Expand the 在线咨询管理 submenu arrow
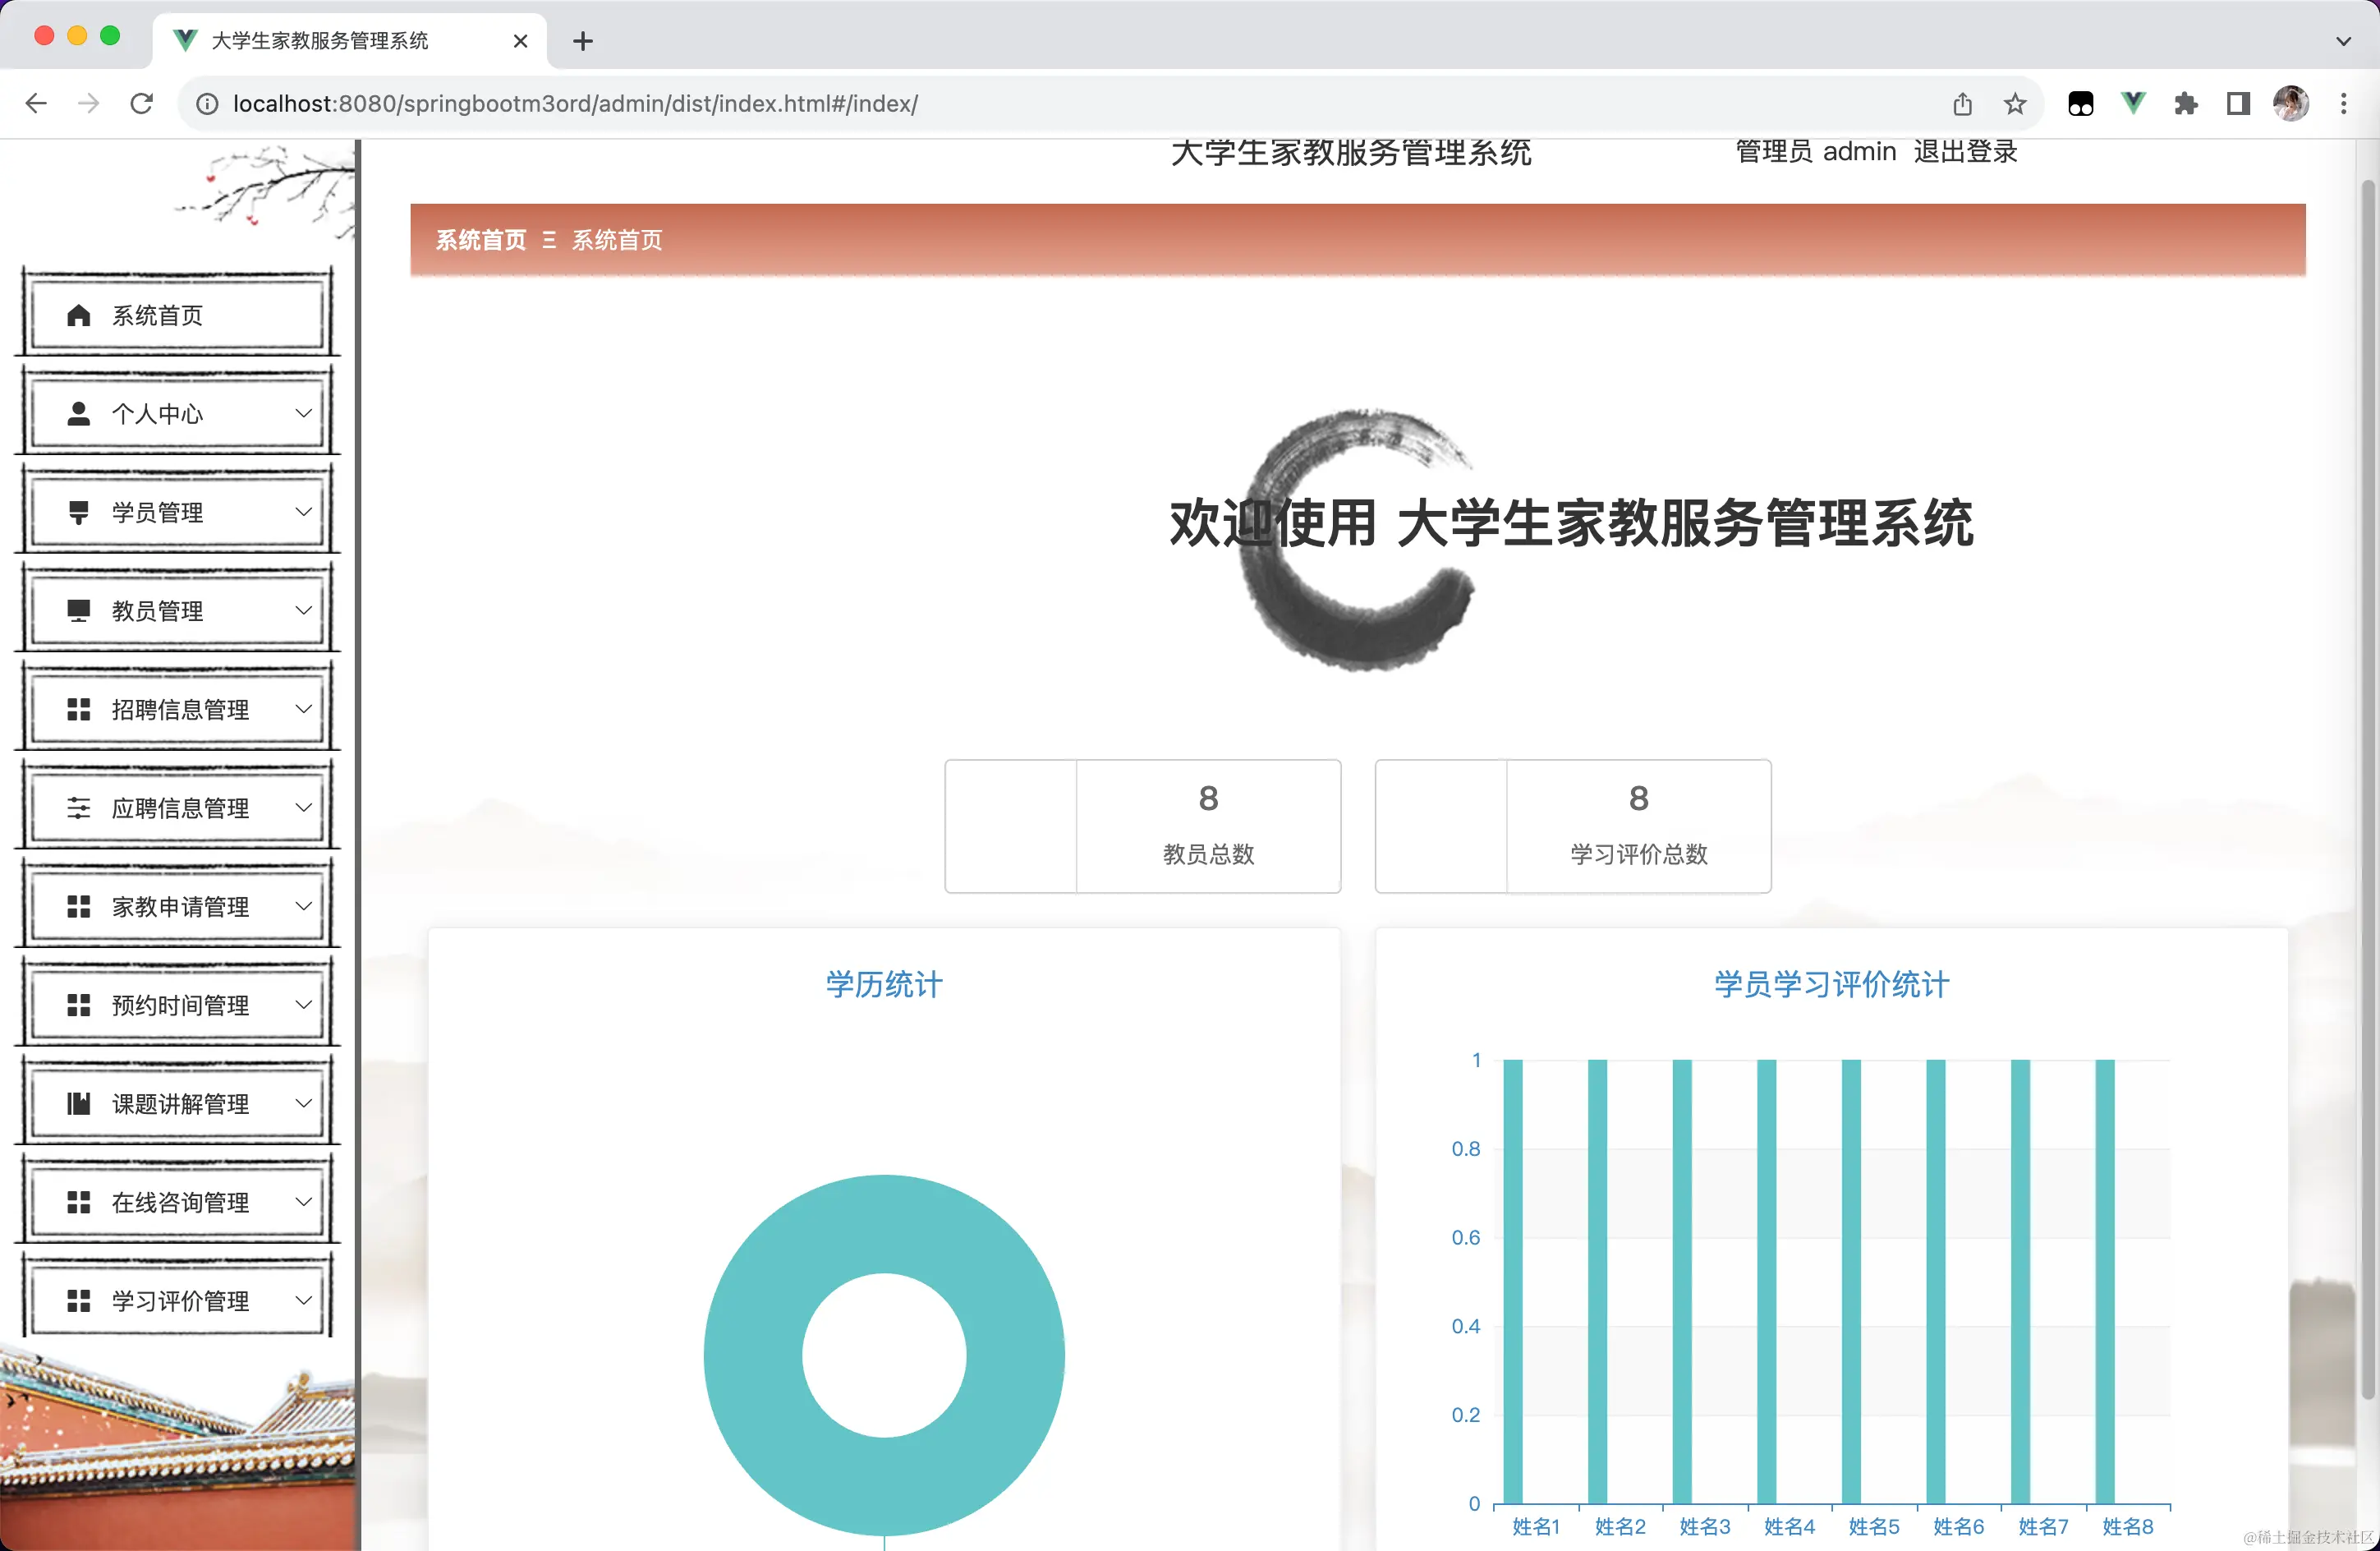2380x1551 pixels. coord(304,1202)
